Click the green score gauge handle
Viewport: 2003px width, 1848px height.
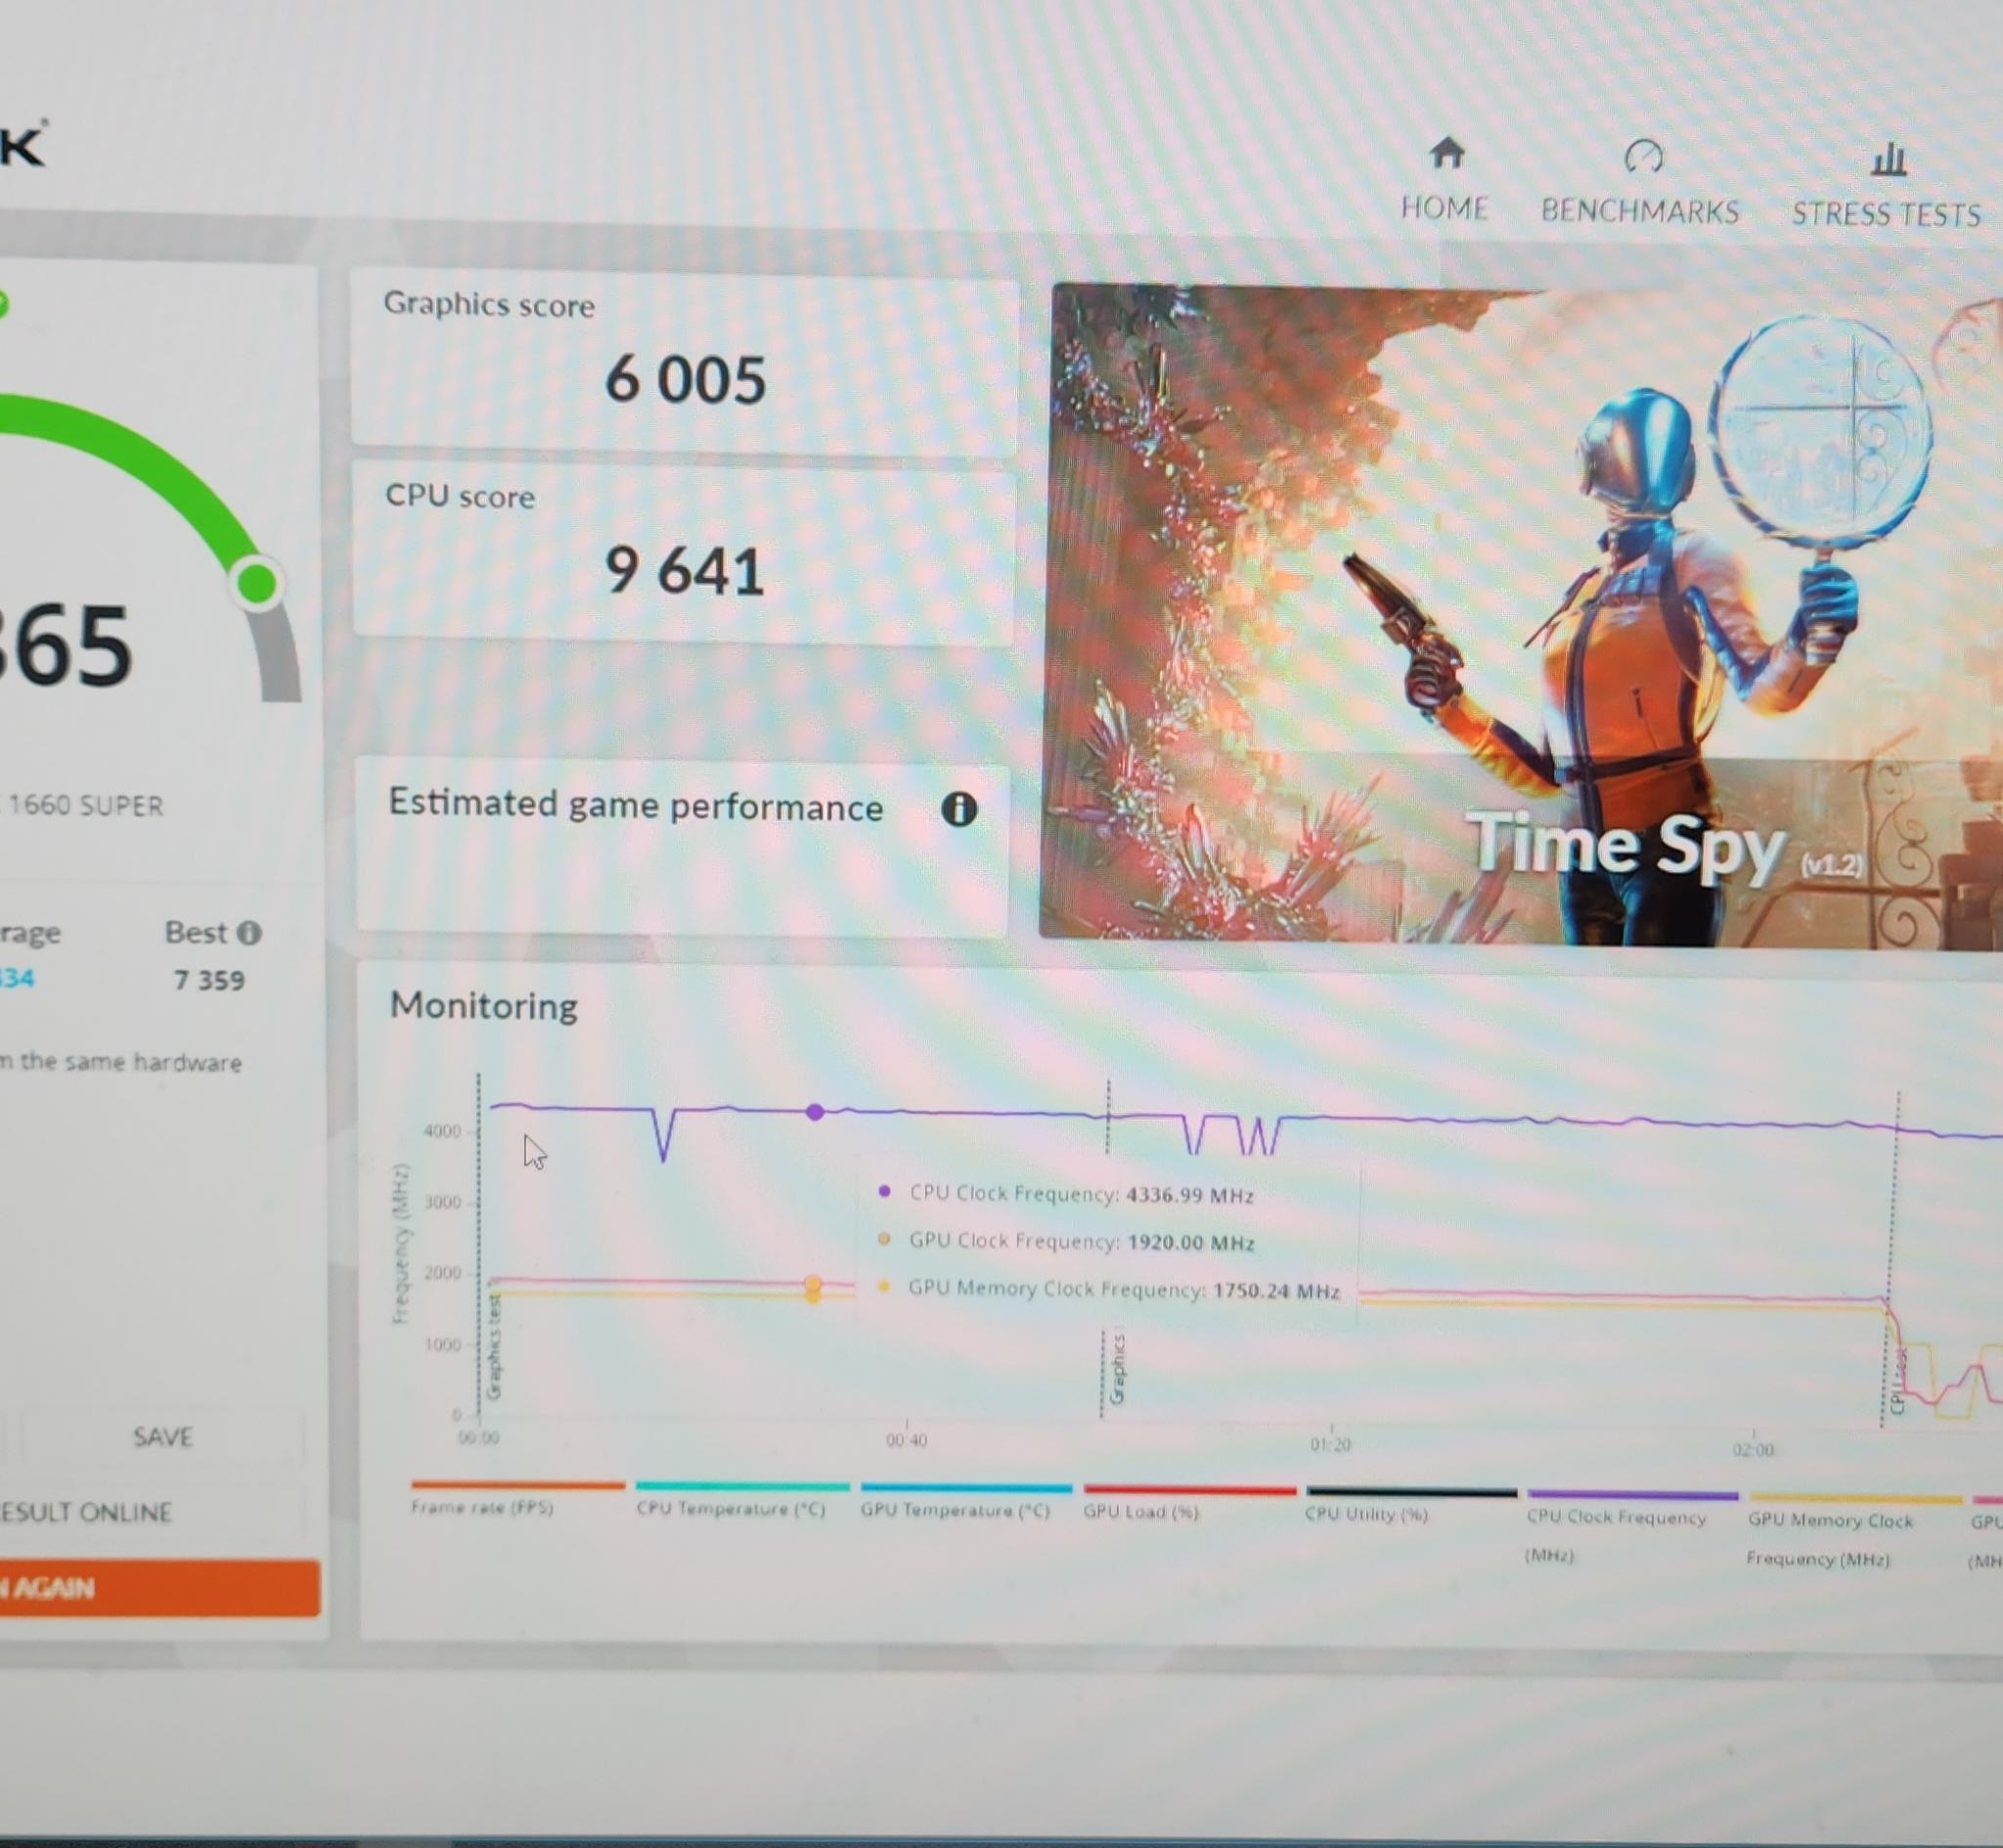(258, 582)
